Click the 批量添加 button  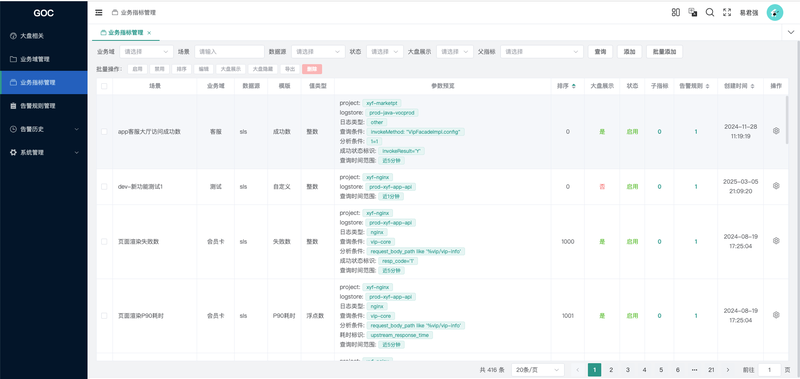(x=664, y=52)
